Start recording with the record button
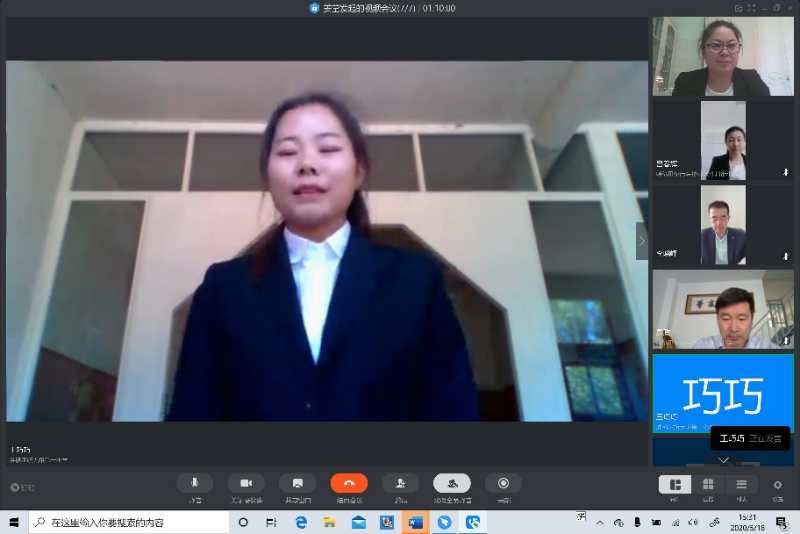The image size is (800, 534). pos(503,483)
